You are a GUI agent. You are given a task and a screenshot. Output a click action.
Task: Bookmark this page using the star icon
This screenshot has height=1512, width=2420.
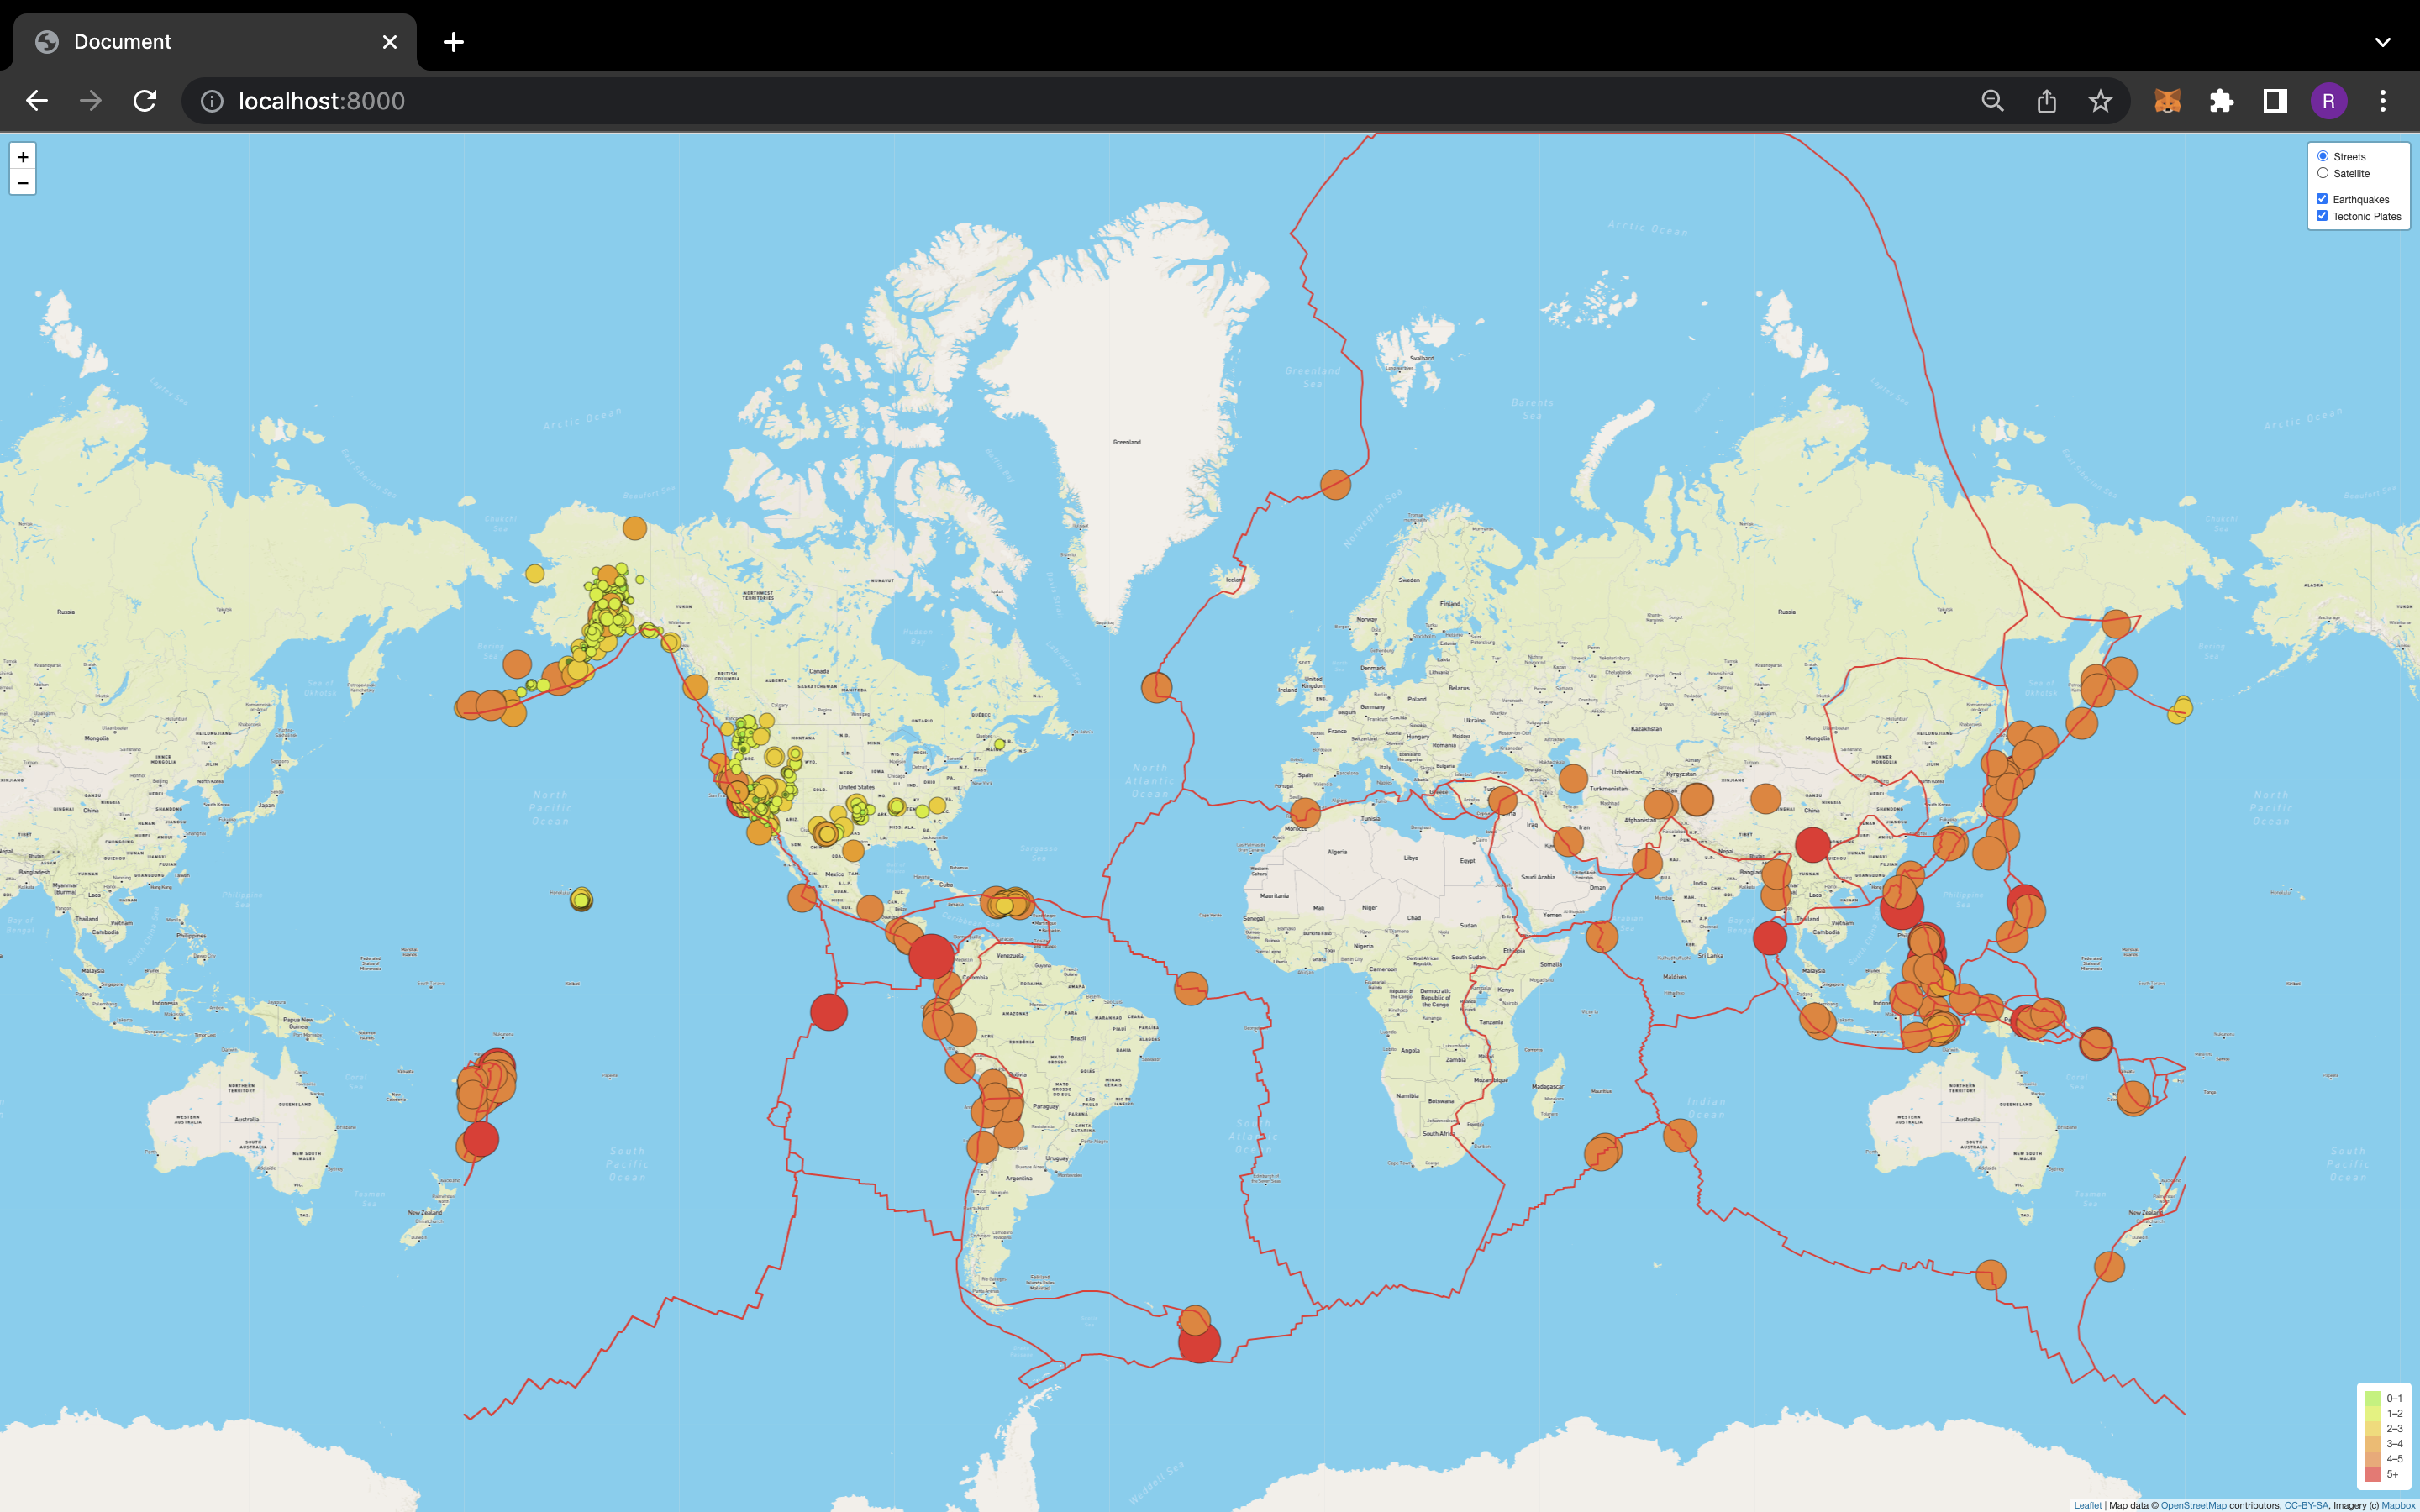coord(2099,100)
